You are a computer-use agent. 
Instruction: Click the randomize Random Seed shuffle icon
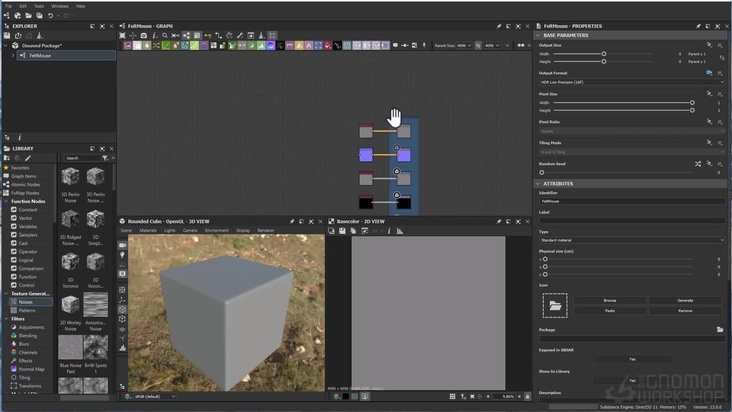click(x=698, y=163)
